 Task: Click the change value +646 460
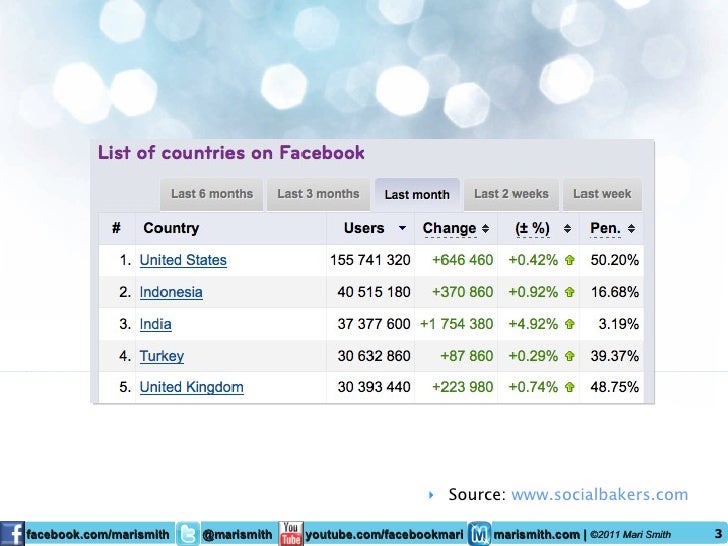point(462,260)
